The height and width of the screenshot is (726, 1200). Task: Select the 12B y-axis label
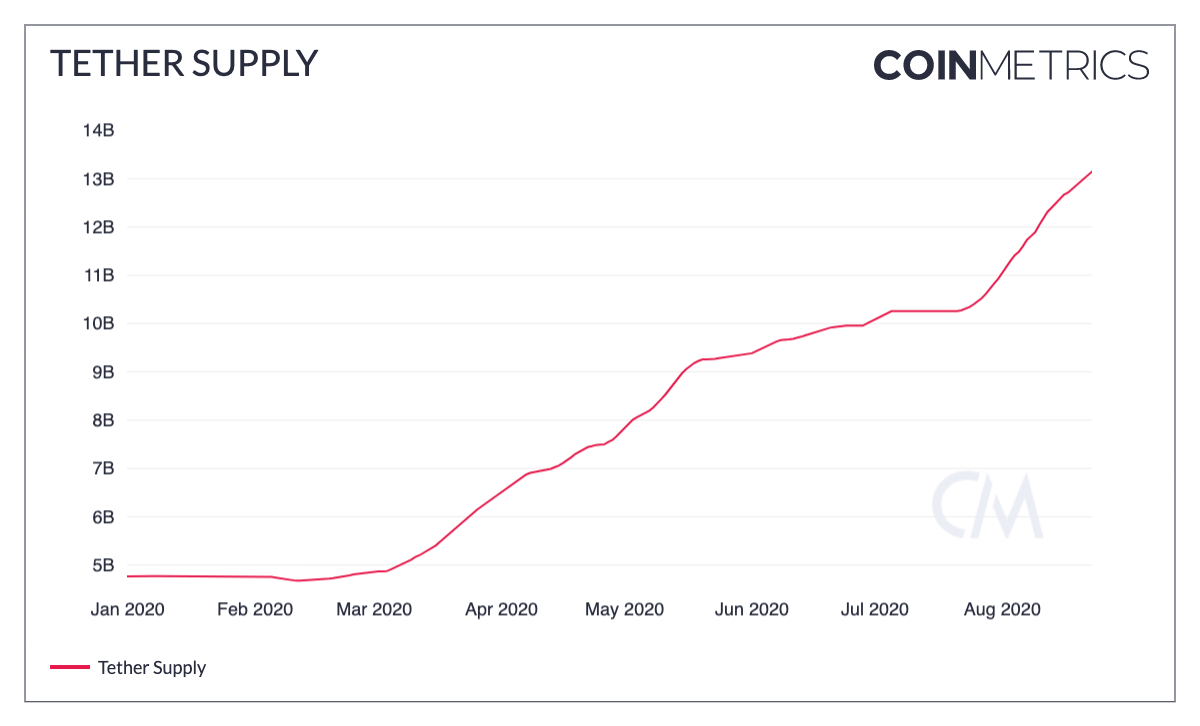coord(99,227)
